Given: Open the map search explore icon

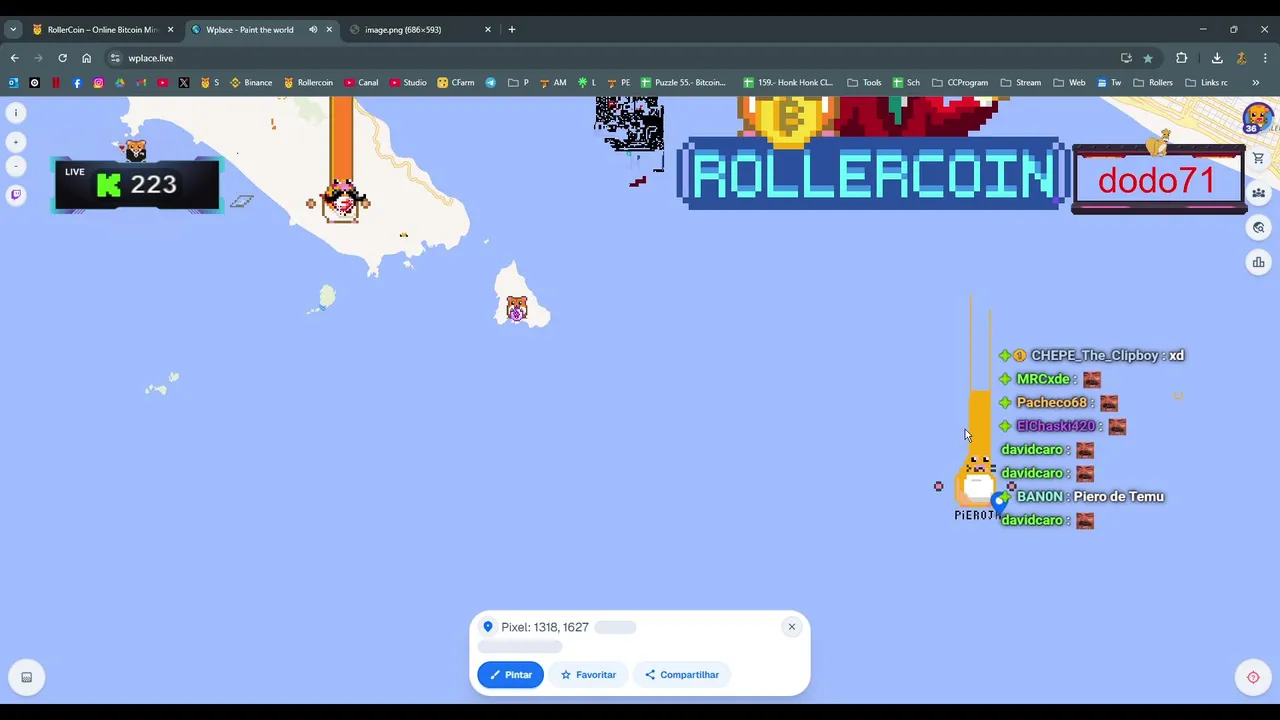Looking at the screenshot, I should click(x=1258, y=228).
